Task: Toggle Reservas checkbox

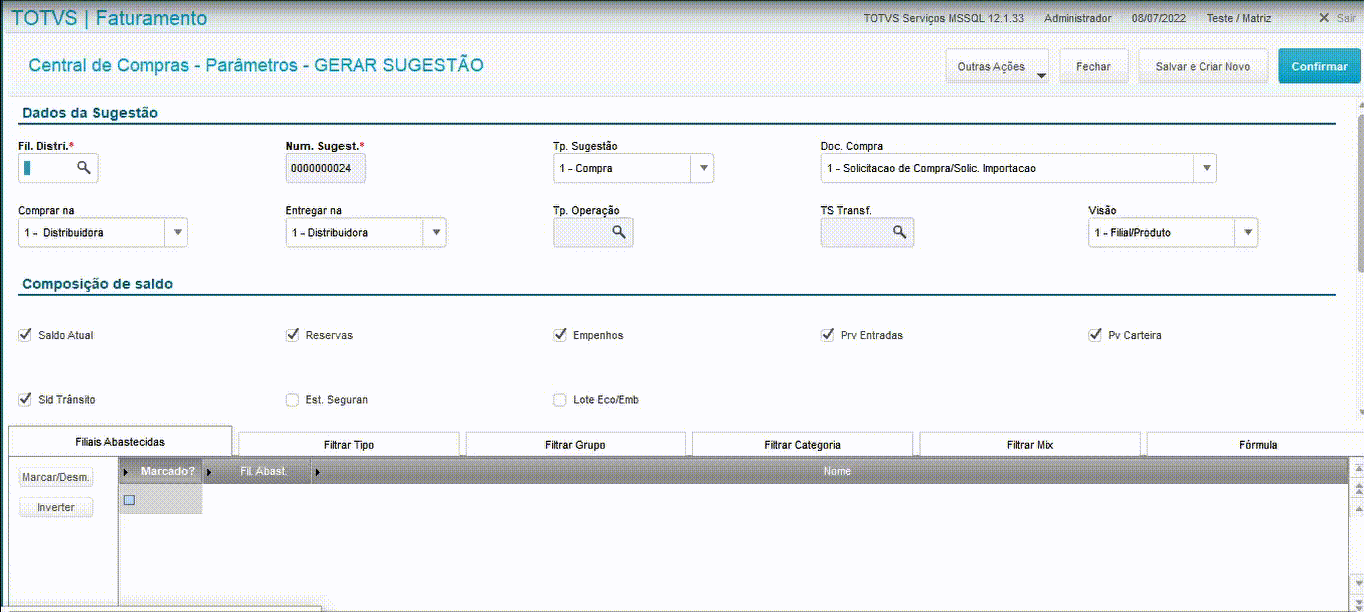Action: [x=292, y=335]
